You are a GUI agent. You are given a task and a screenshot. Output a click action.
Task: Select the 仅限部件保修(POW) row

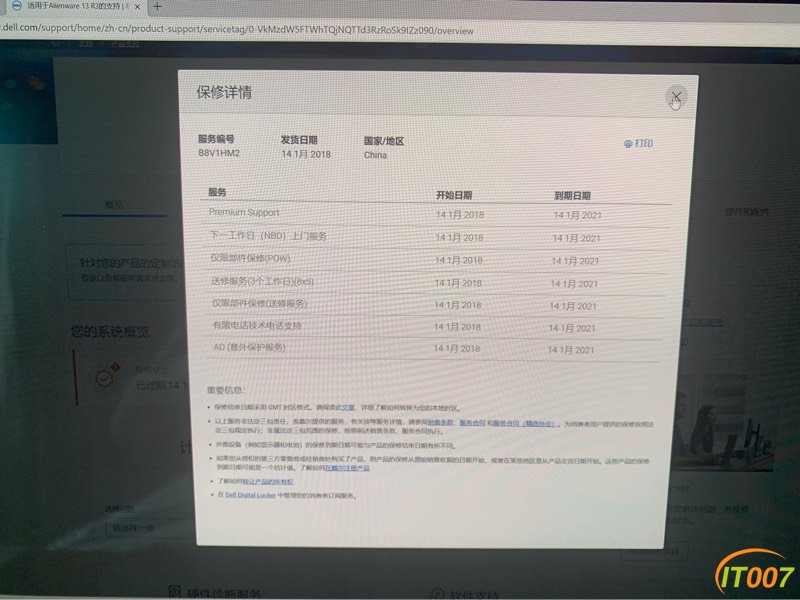tap(435, 260)
